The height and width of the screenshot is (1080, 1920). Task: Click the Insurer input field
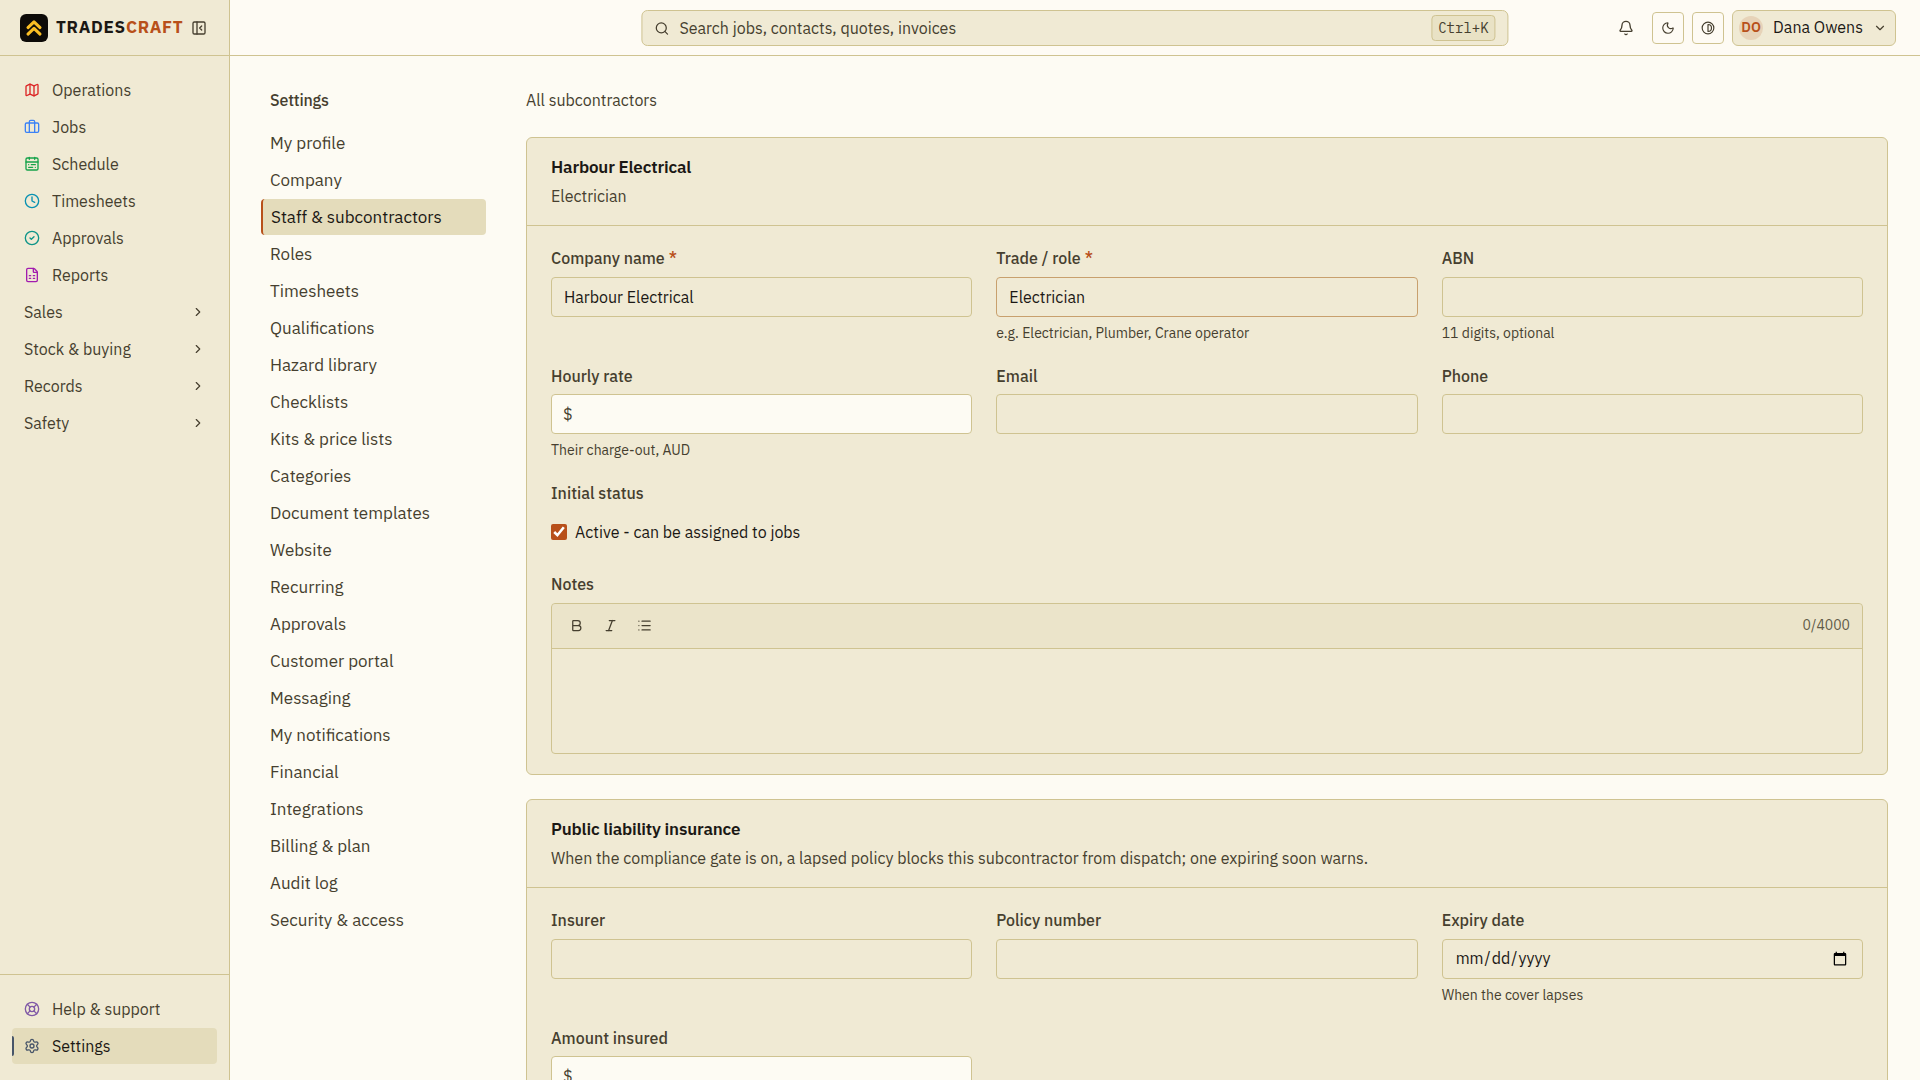point(761,959)
